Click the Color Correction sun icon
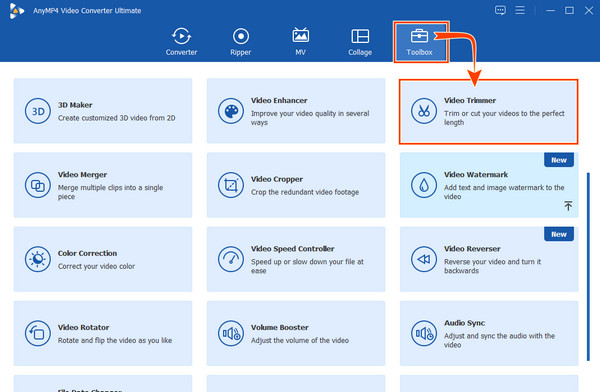Image resolution: width=600 pixels, height=392 pixels. click(x=38, y=259)
